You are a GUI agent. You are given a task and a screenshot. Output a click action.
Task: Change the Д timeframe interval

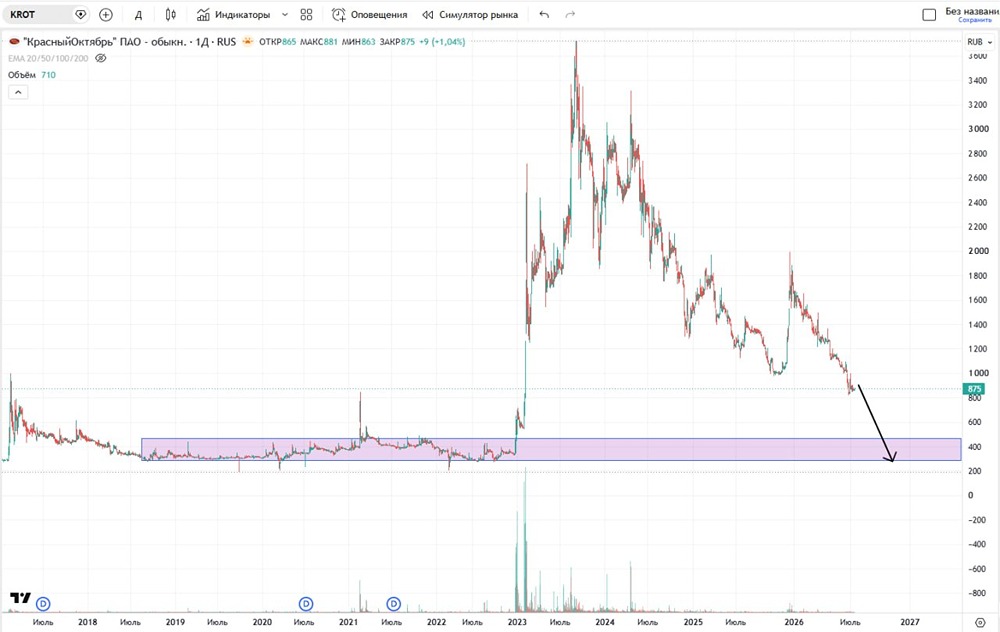tap(138, 14)
